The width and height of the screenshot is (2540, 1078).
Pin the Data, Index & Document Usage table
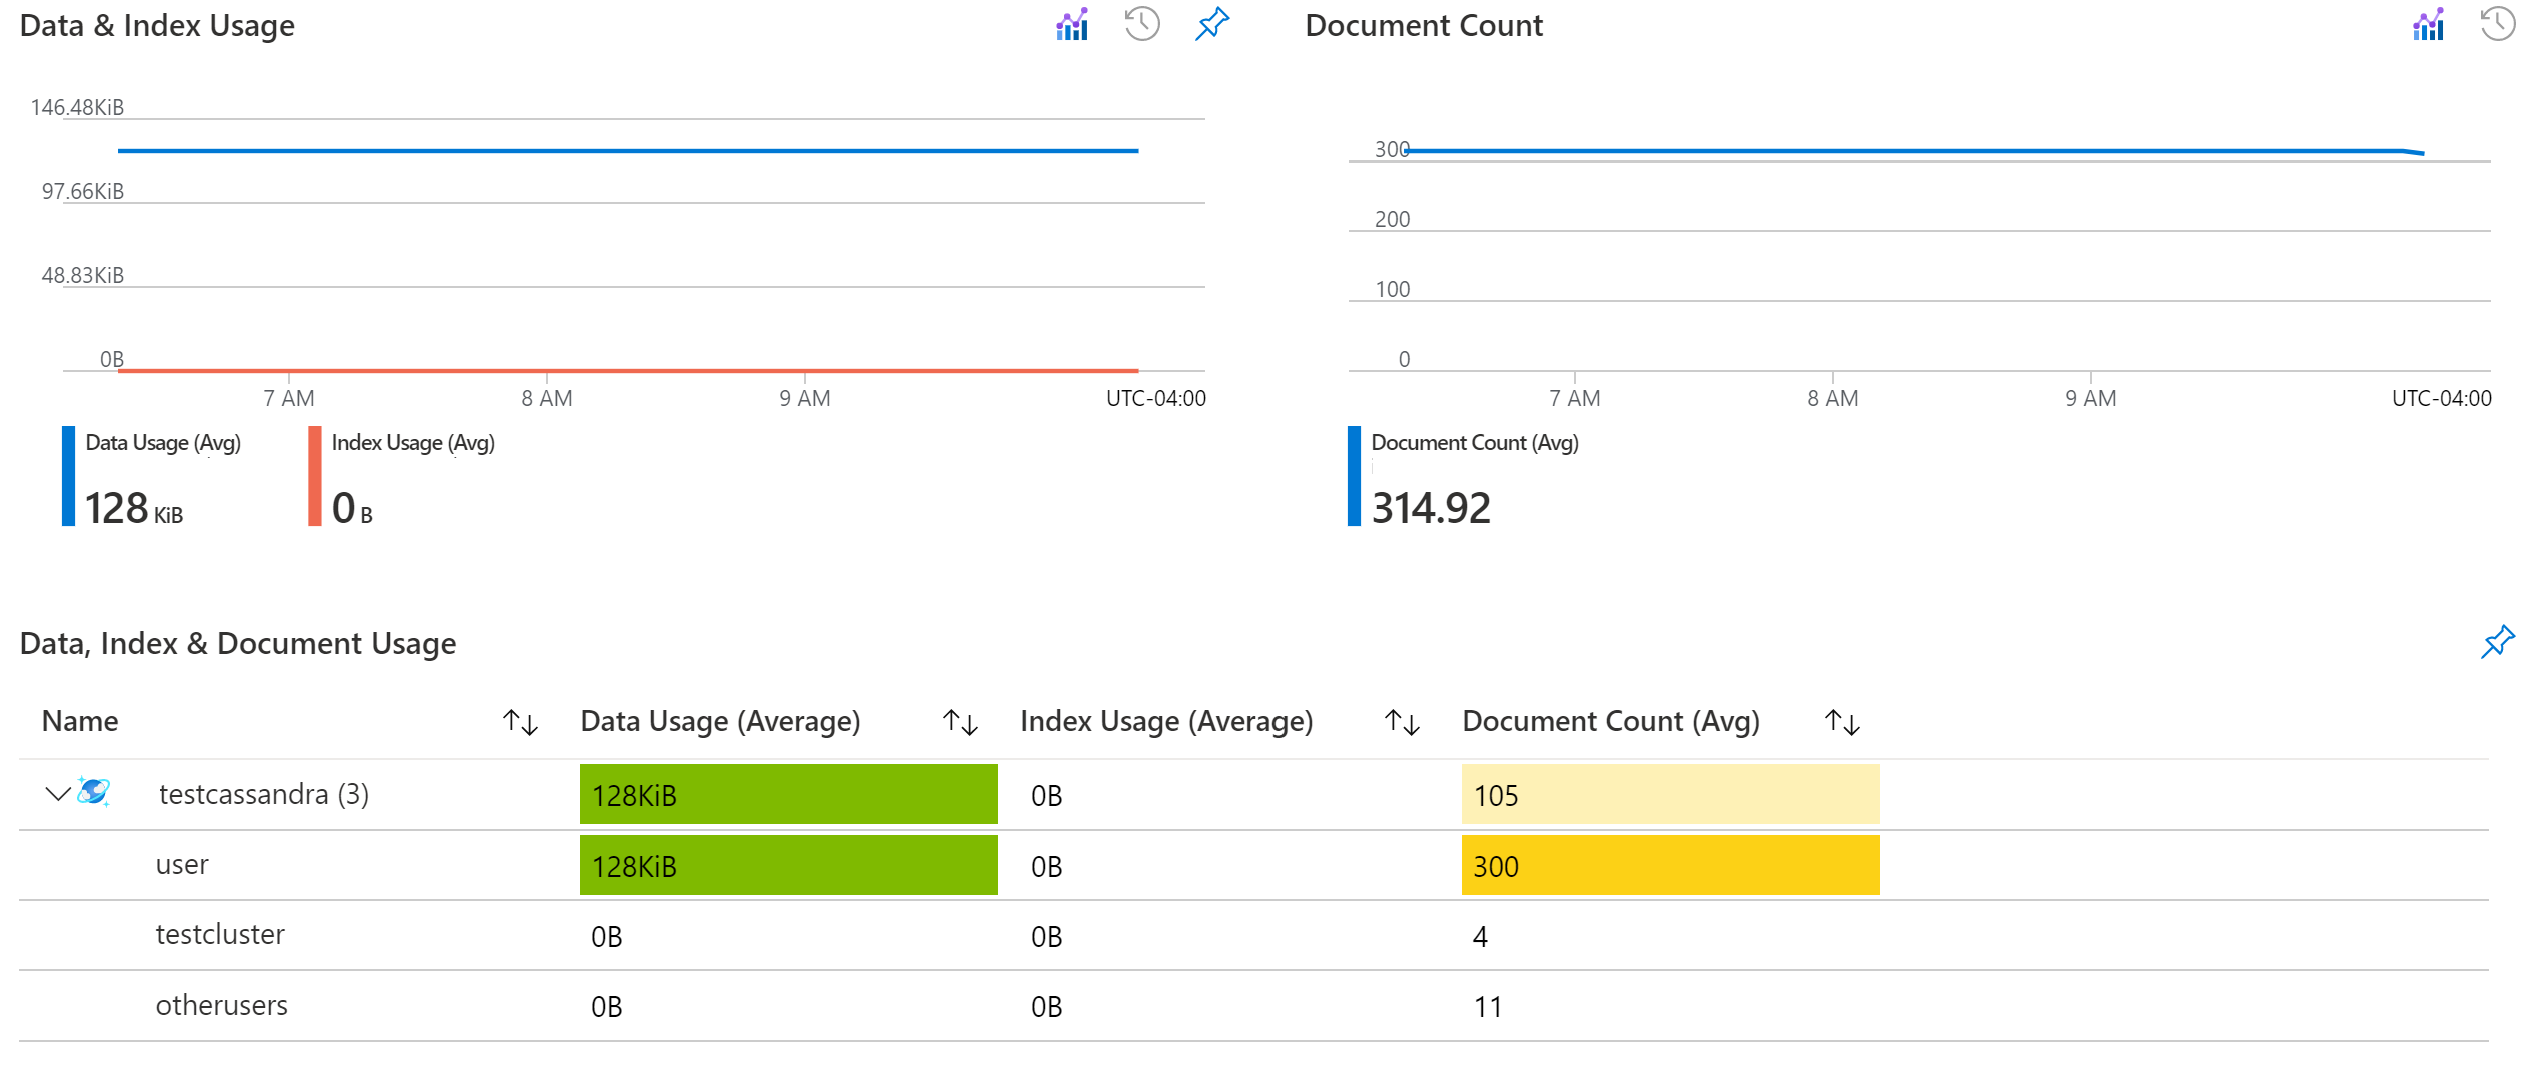point(2497,642)
